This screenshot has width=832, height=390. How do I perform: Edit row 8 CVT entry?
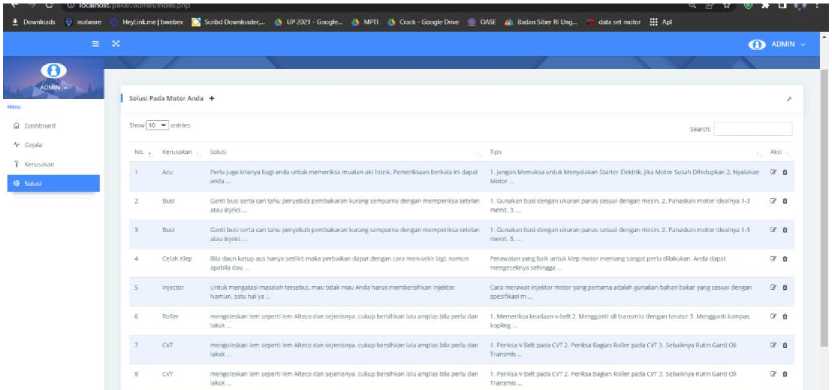tap(774, 374)
